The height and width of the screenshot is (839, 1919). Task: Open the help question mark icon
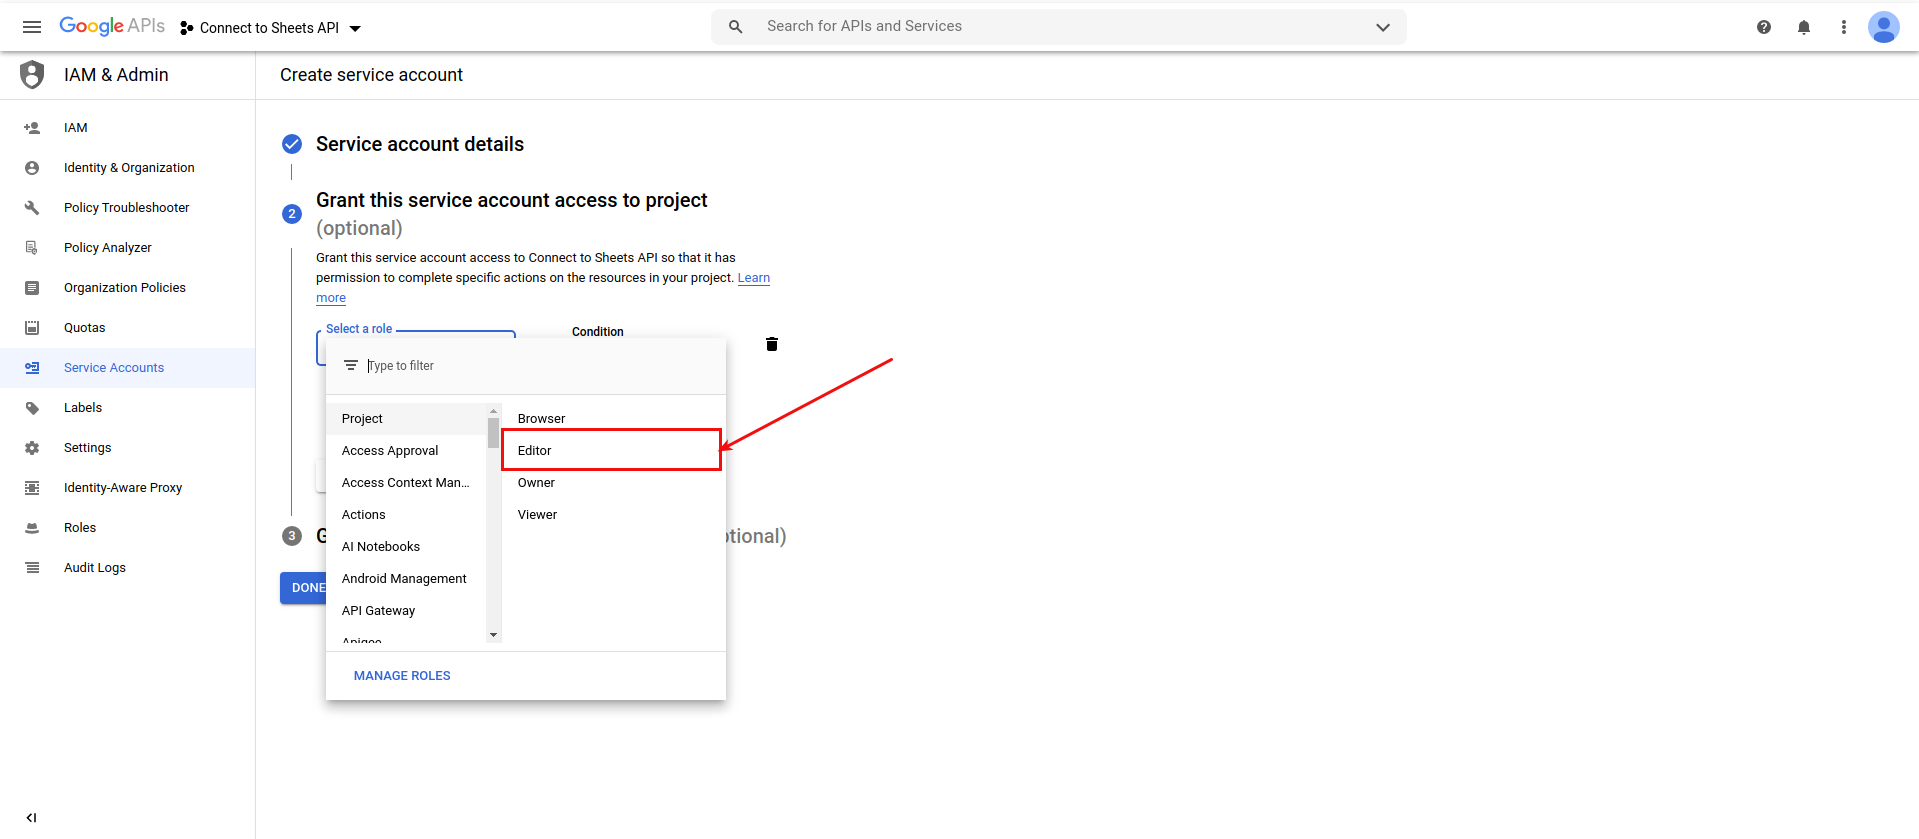(x=1764, y=27)
